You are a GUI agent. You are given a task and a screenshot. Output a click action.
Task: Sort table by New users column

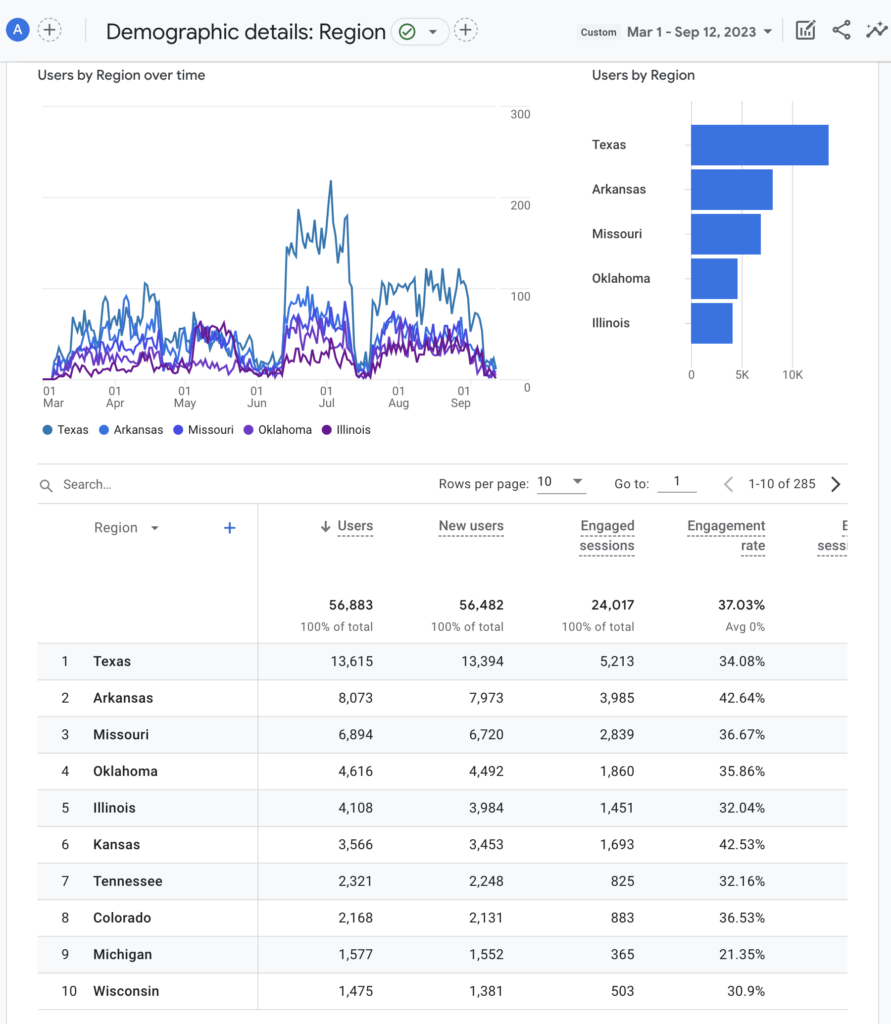[470, 526]
